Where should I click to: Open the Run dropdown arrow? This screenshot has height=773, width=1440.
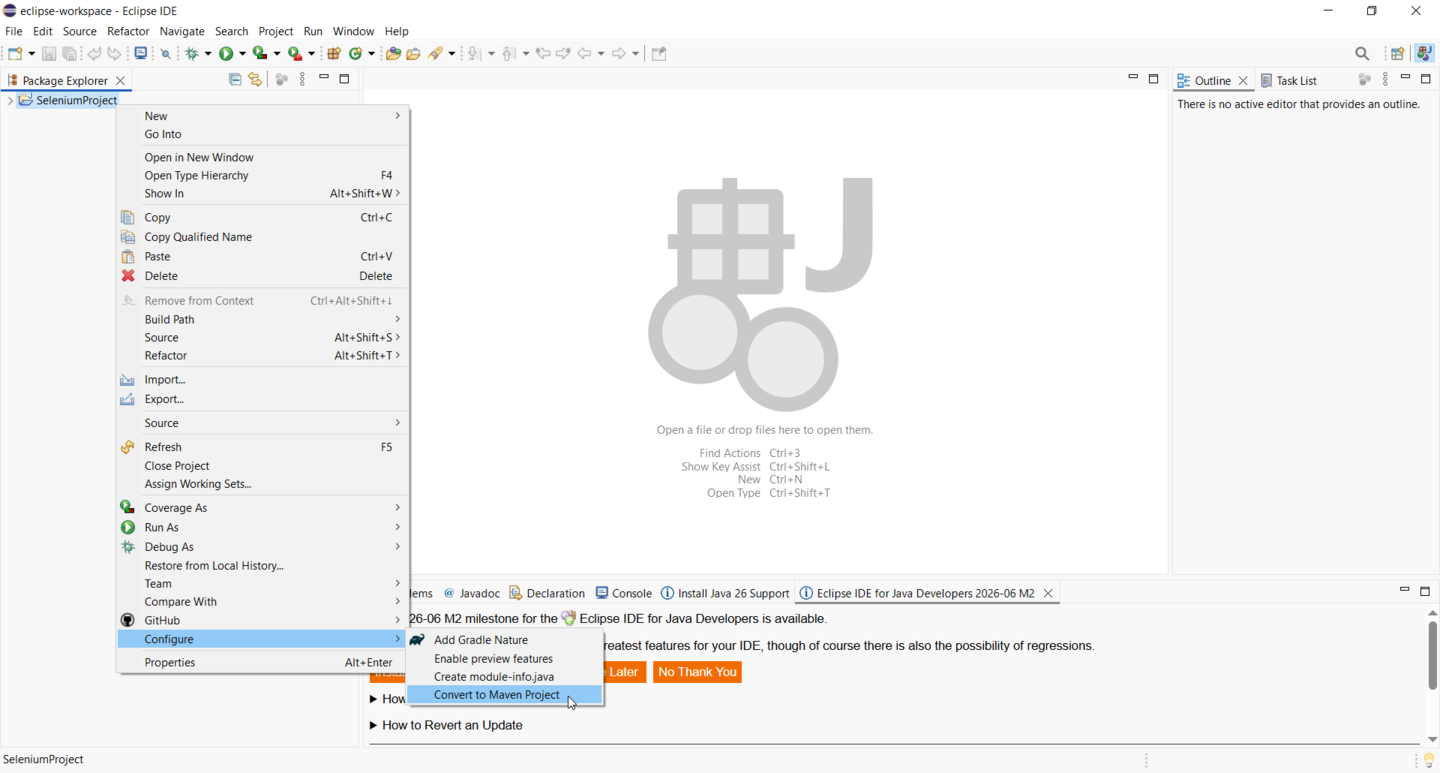pos(241,54)
